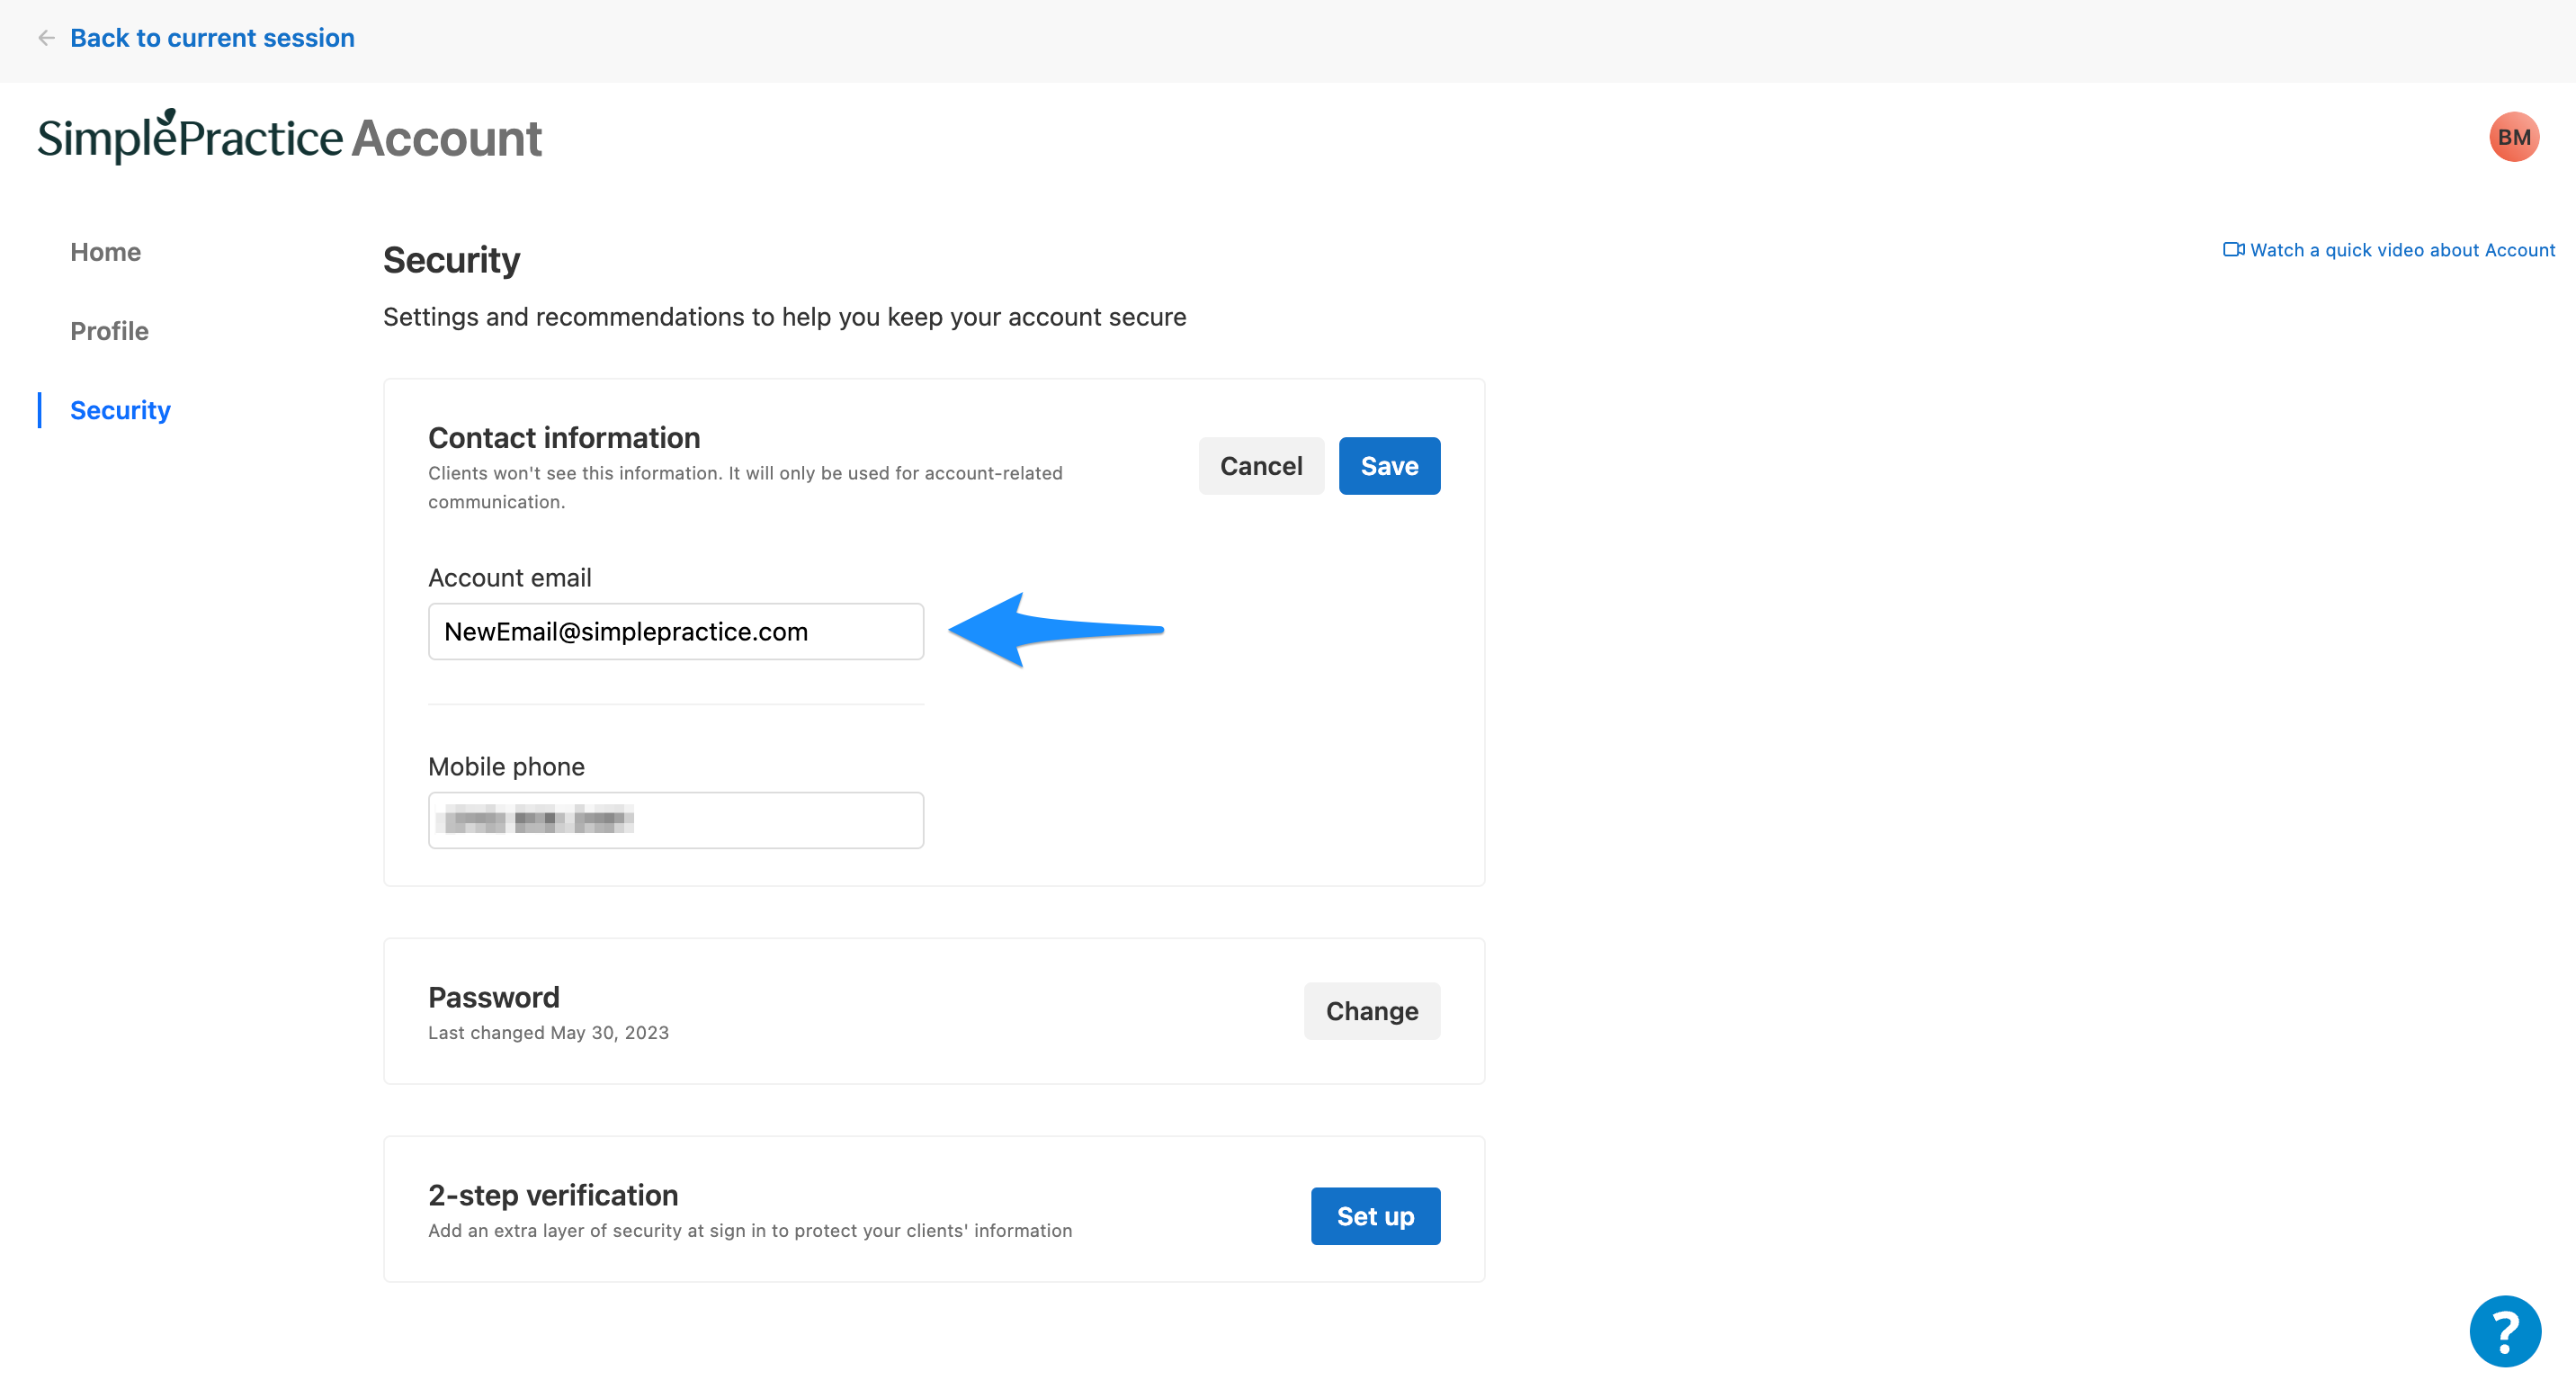Screen dimensions: 2576x1398
Task: Click into the Mobile phone field
Action: pyautogui.click(x=675, y=820)
